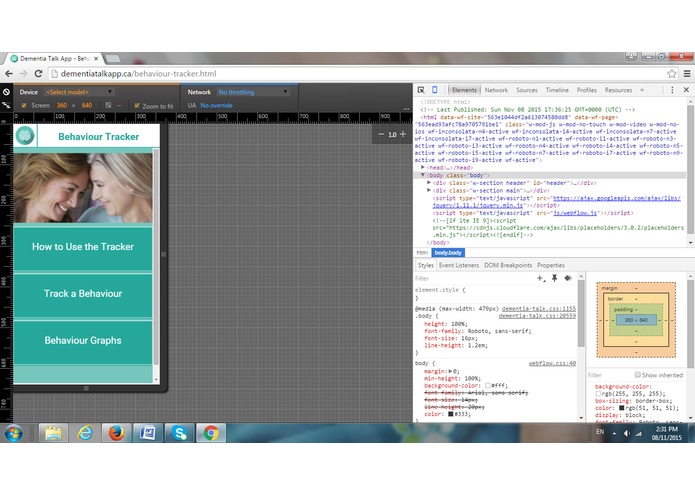Click the jquery.min.js googleapis script link
Image resolution: width=695 pixels, height=494 pixels.
(x=556, y=202)
